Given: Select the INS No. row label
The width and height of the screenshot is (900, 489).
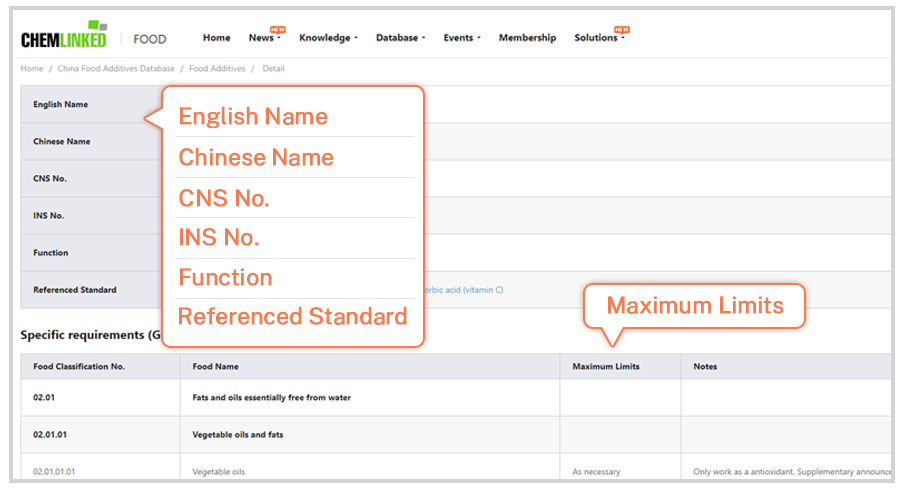Looking at the screenshot, I should (48, 216).
